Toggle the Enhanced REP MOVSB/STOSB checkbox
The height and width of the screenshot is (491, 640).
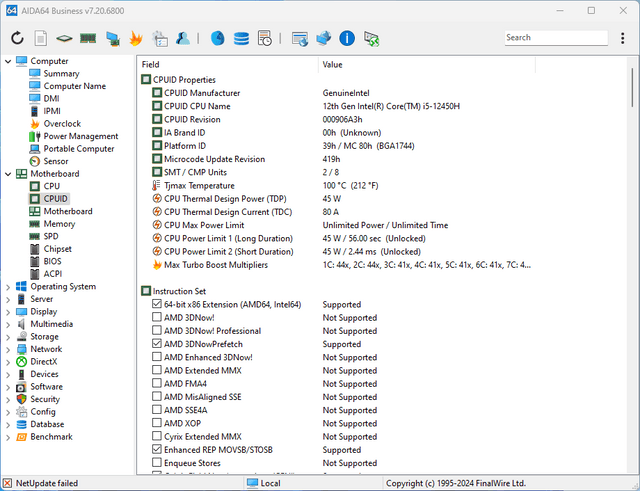[x=158, y=450]
